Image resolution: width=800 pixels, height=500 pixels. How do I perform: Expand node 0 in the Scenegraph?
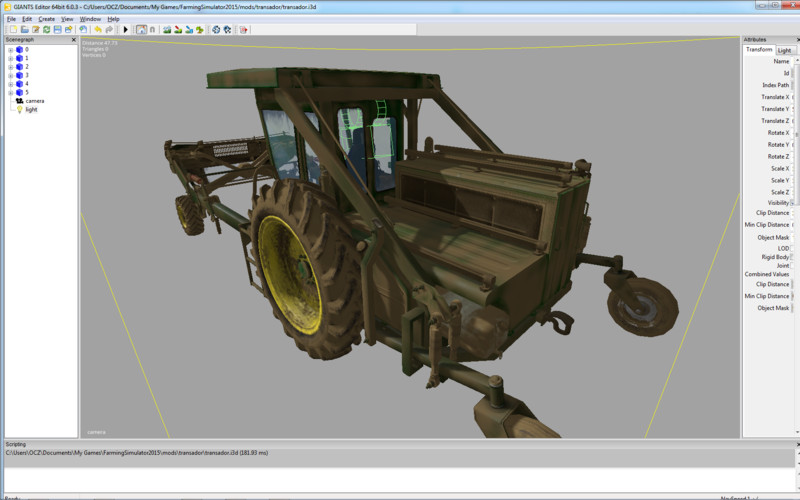tap(9, 49)
